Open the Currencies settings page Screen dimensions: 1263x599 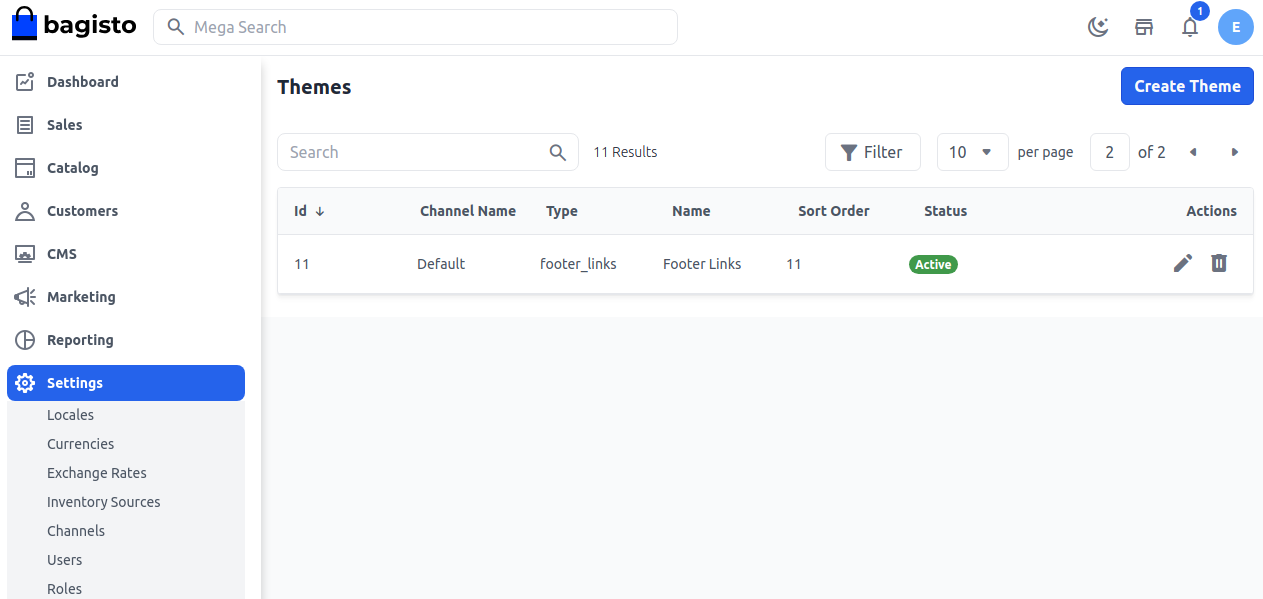tap(80, 443)
